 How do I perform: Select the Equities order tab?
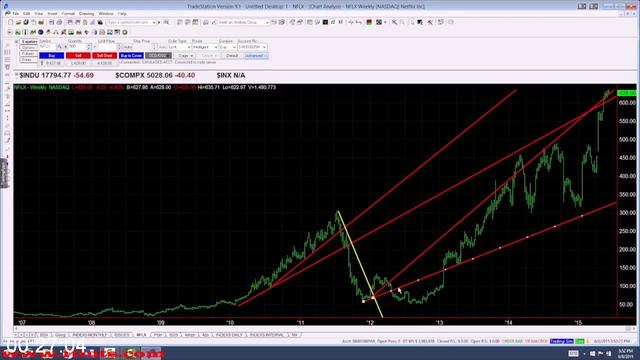coord(29,42)
